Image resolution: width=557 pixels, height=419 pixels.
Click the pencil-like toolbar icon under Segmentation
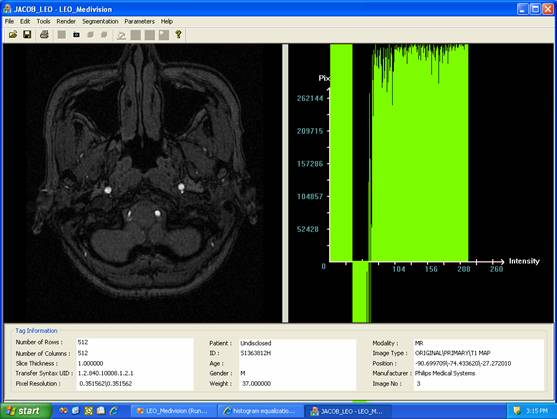(x=121, y=35)
